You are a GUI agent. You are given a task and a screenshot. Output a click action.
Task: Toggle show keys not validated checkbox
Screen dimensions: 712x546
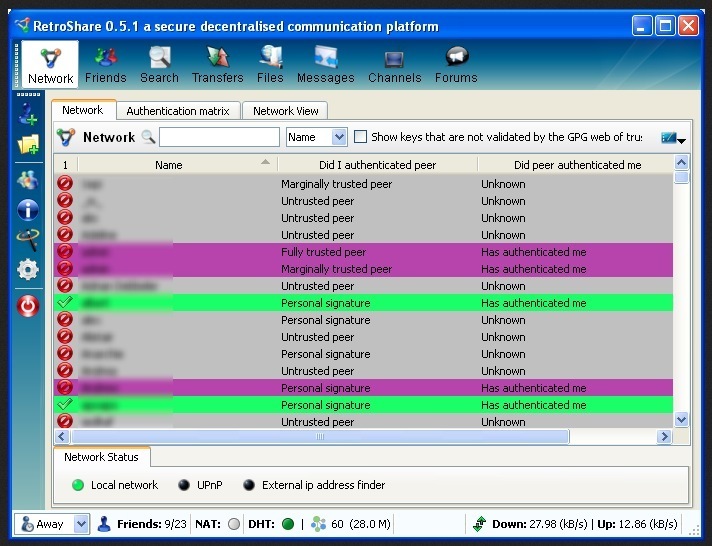tap(360, 137)
